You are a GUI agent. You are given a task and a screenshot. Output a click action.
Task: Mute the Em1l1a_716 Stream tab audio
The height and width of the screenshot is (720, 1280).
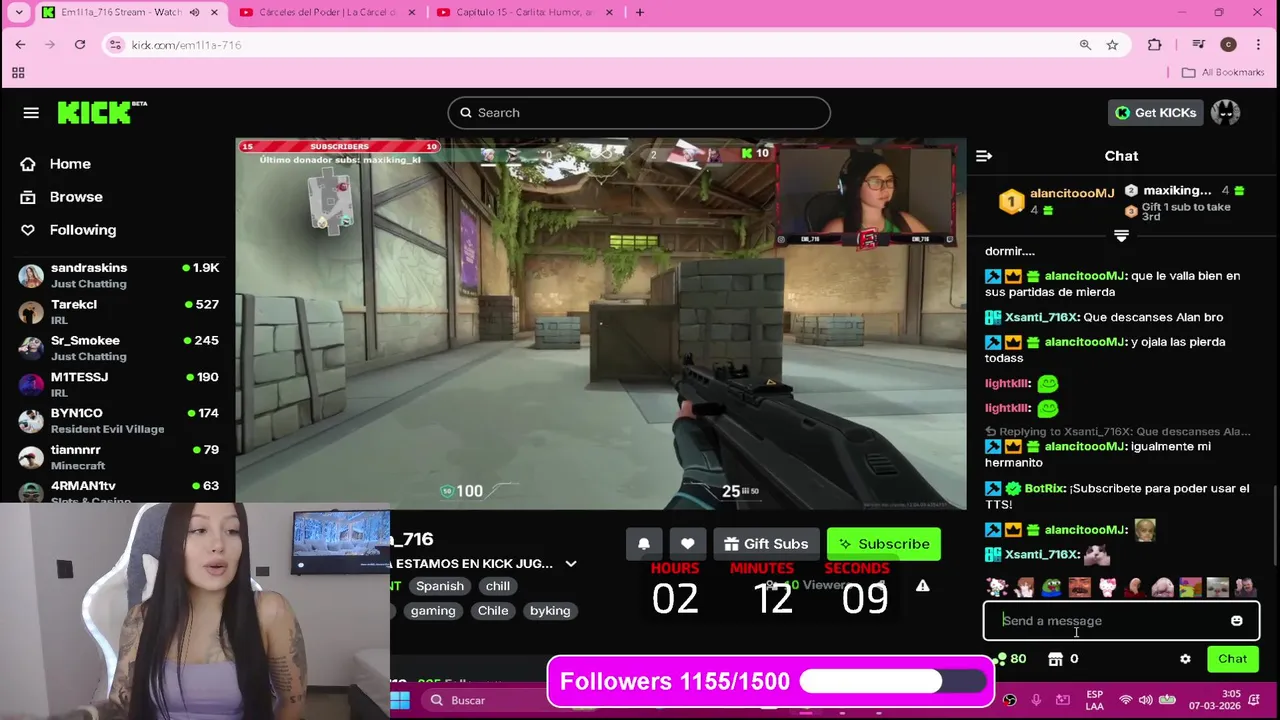[x=194, y=12]
